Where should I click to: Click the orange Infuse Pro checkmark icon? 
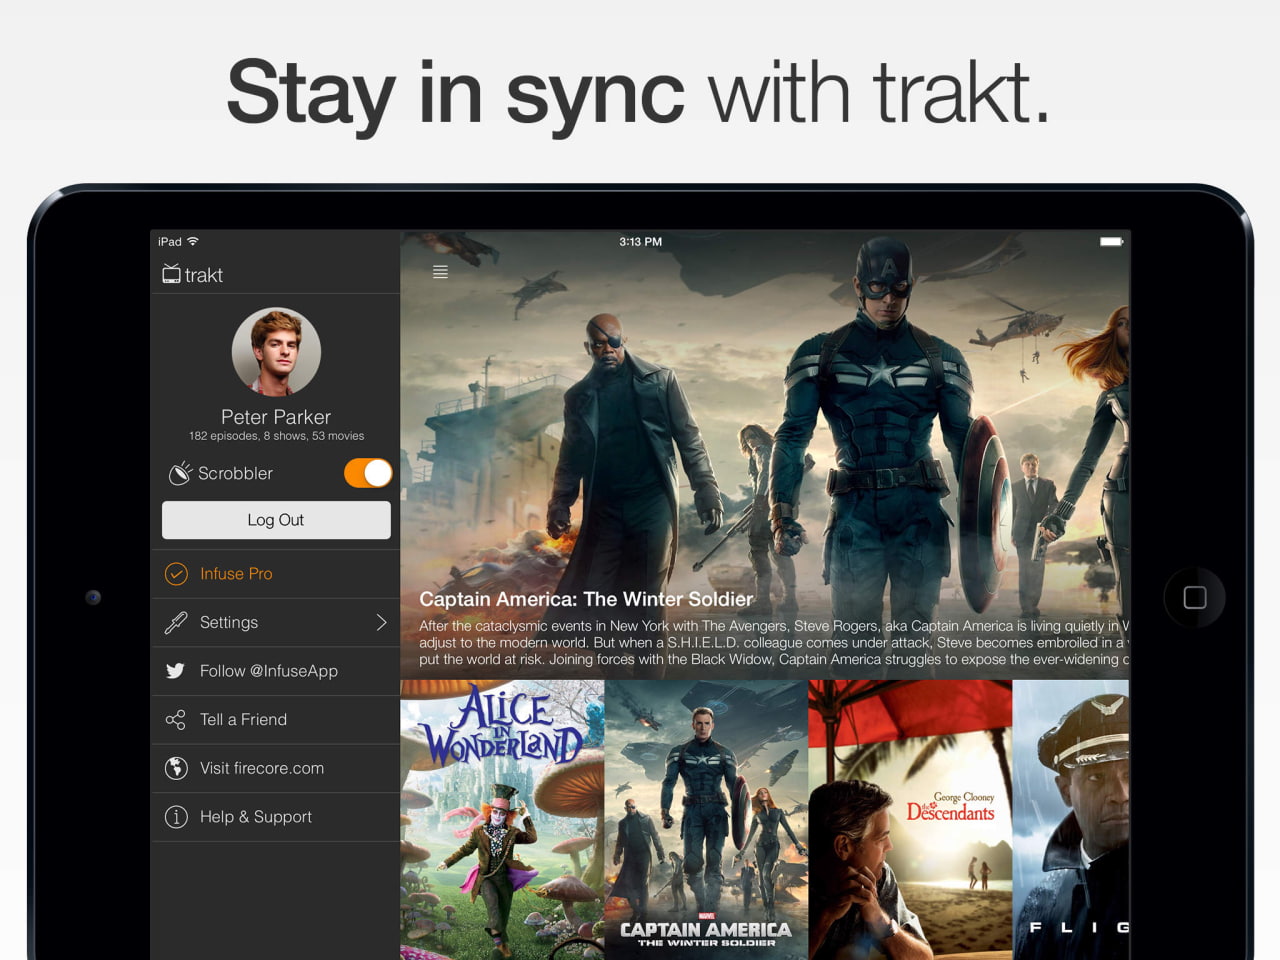(x=176, y=573)
